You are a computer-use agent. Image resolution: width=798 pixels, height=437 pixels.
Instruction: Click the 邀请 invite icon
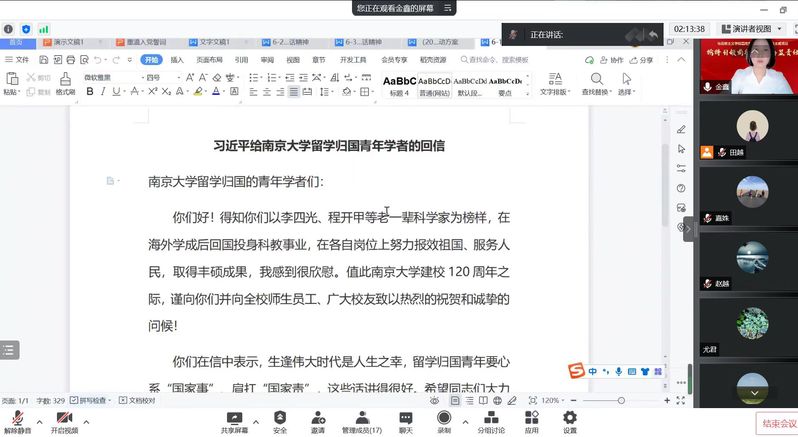click(x=317, y=419)
